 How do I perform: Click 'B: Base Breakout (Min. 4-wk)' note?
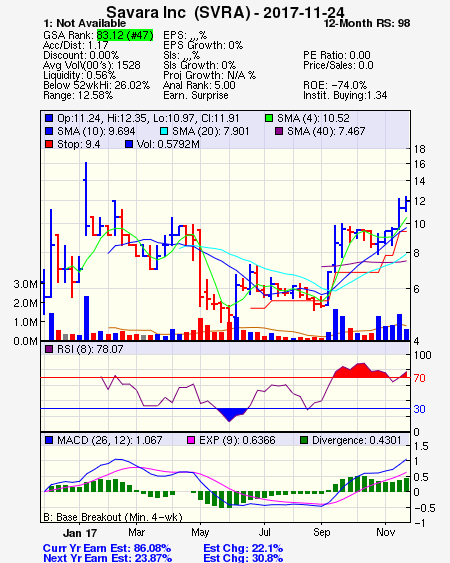coord(113,517)
